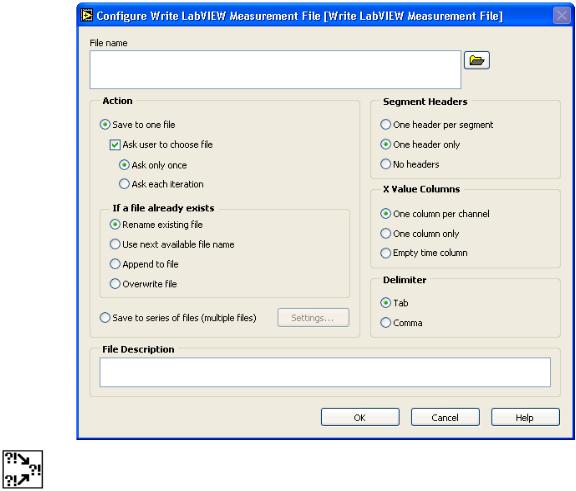576x491 pixels.
Task: Click inside the File Description box
Action: (325, 372)
